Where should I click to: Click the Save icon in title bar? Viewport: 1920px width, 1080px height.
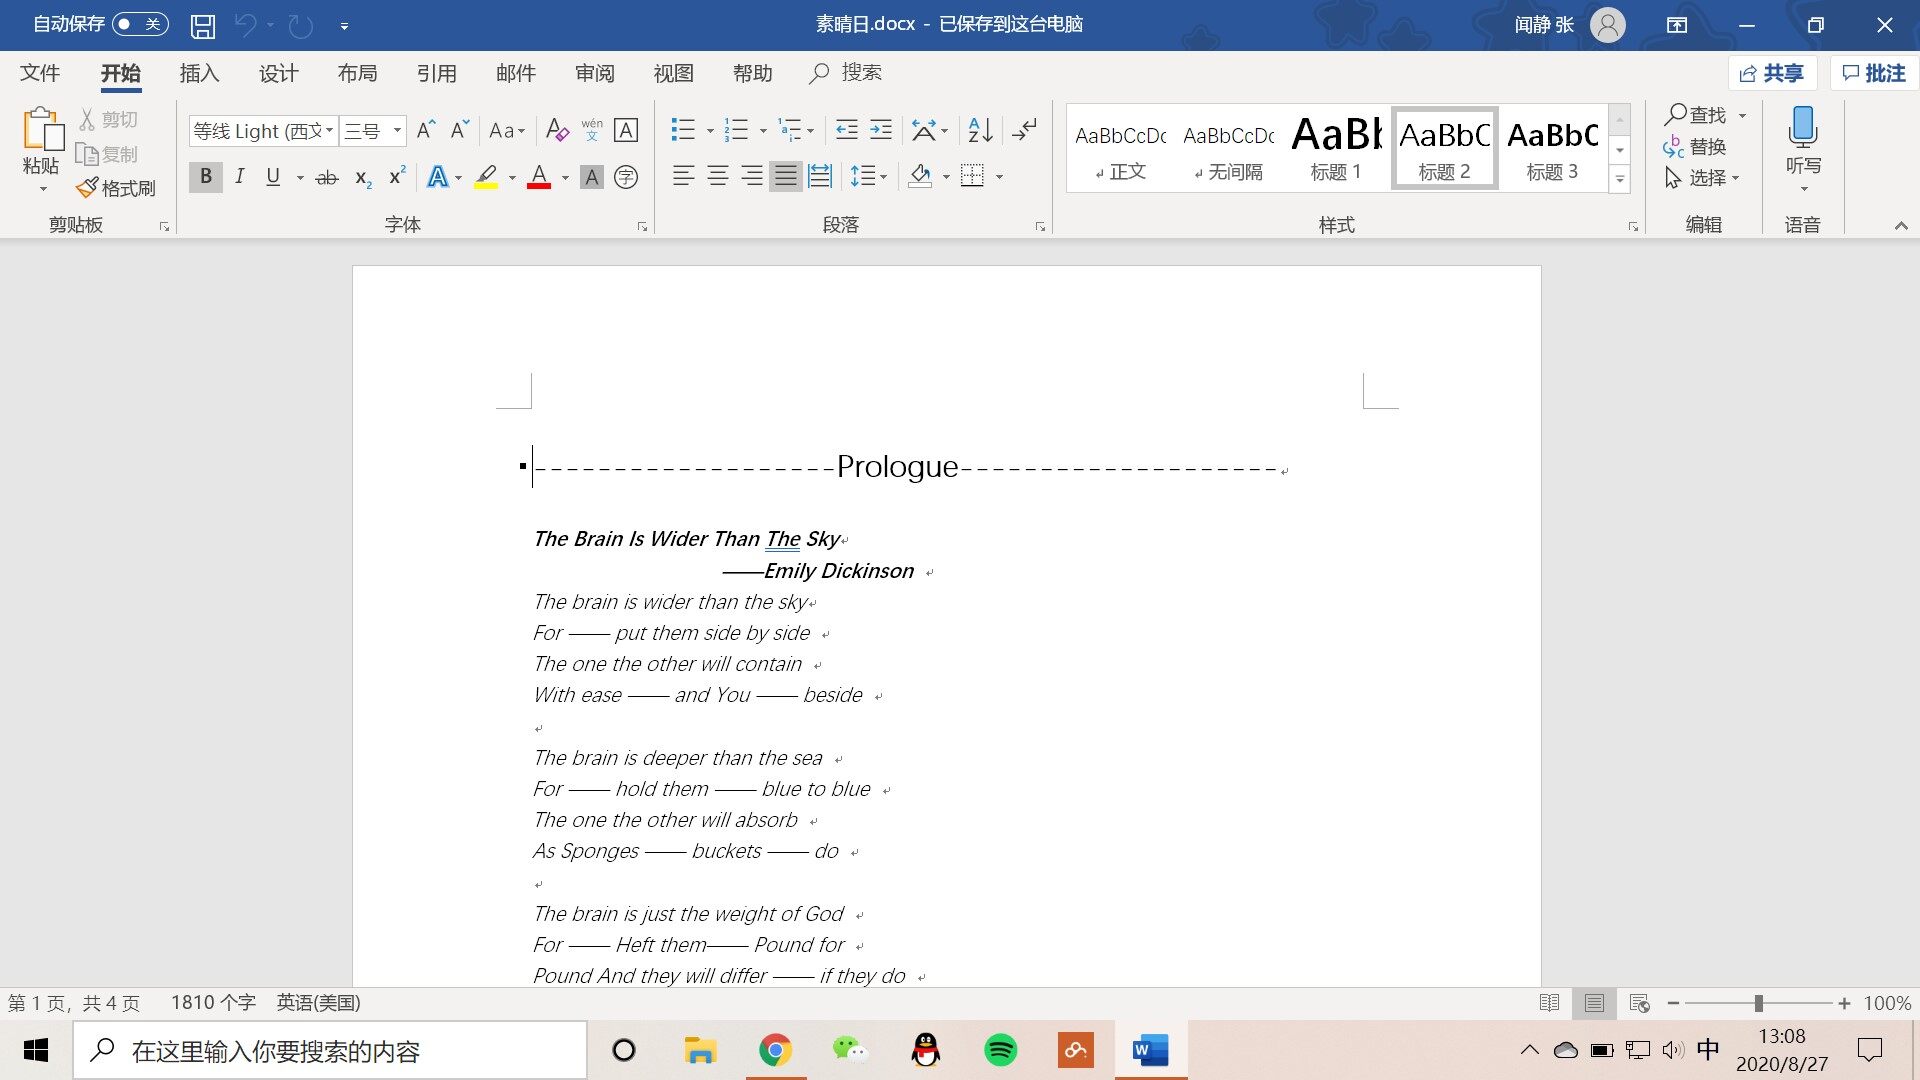pyautogui.click(x=203, y=25)
